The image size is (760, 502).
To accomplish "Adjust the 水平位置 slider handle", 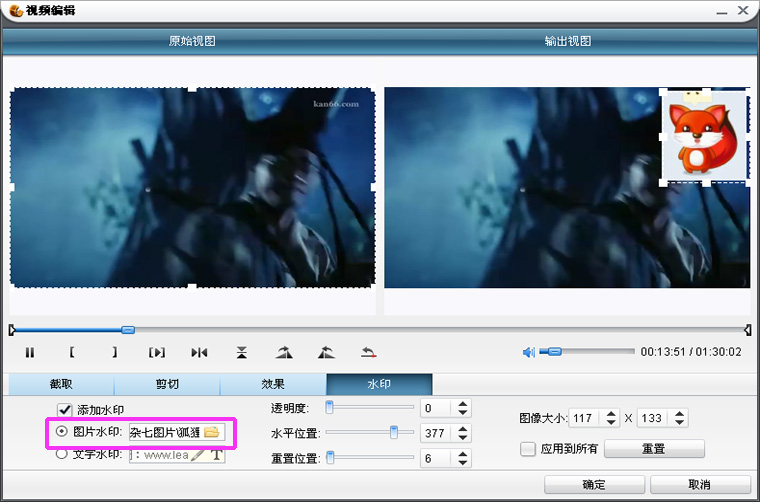I will 394,432.
